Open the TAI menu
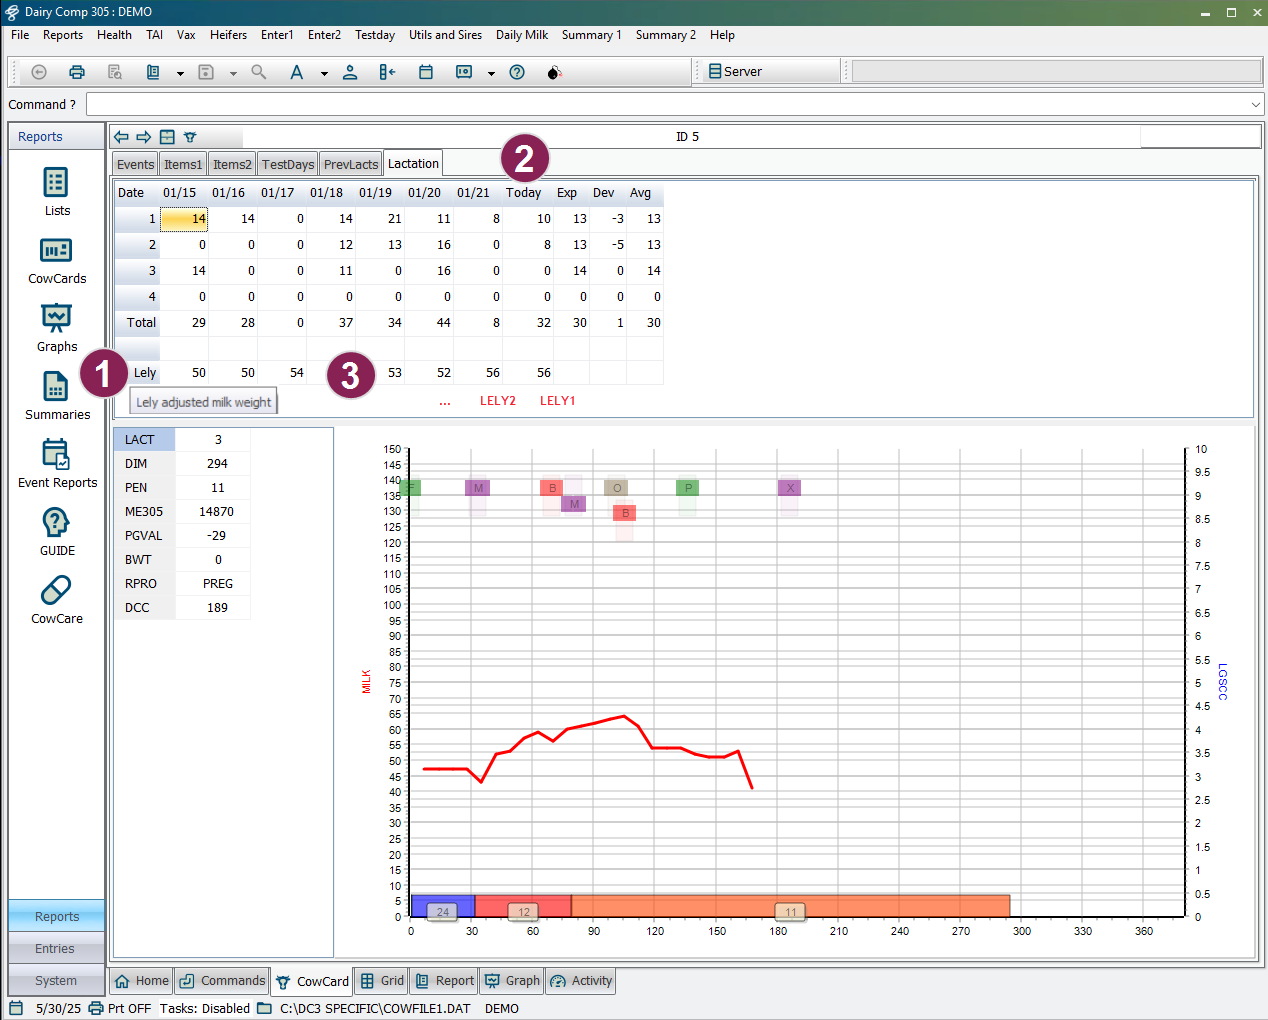The height and width of the screenshot is (1020, 1268). tap(154, 35)
